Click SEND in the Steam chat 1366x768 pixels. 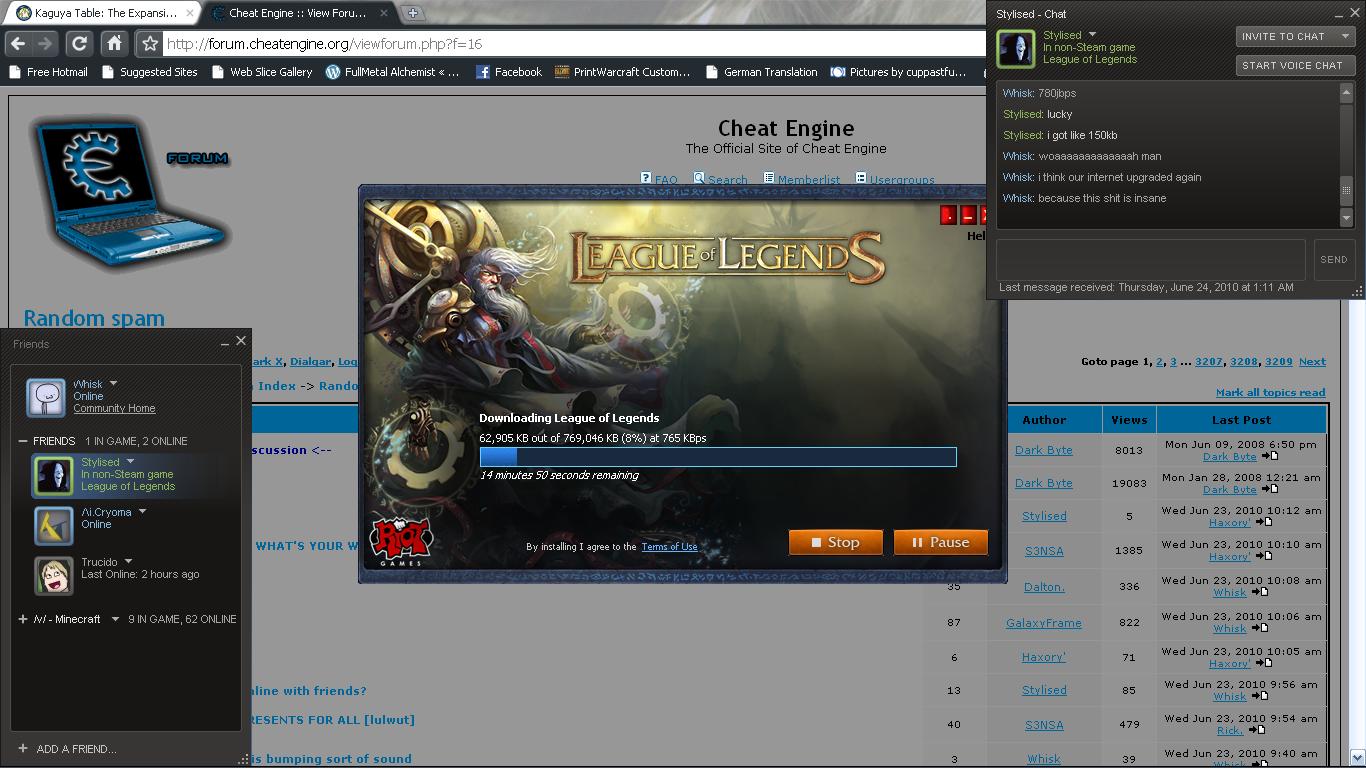[x=1334, y=260]
